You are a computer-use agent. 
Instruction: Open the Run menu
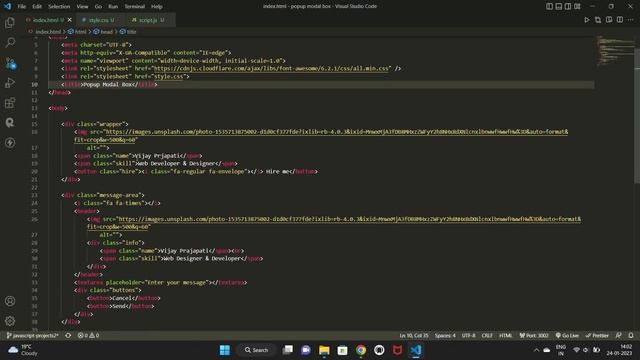pos(113,7)
